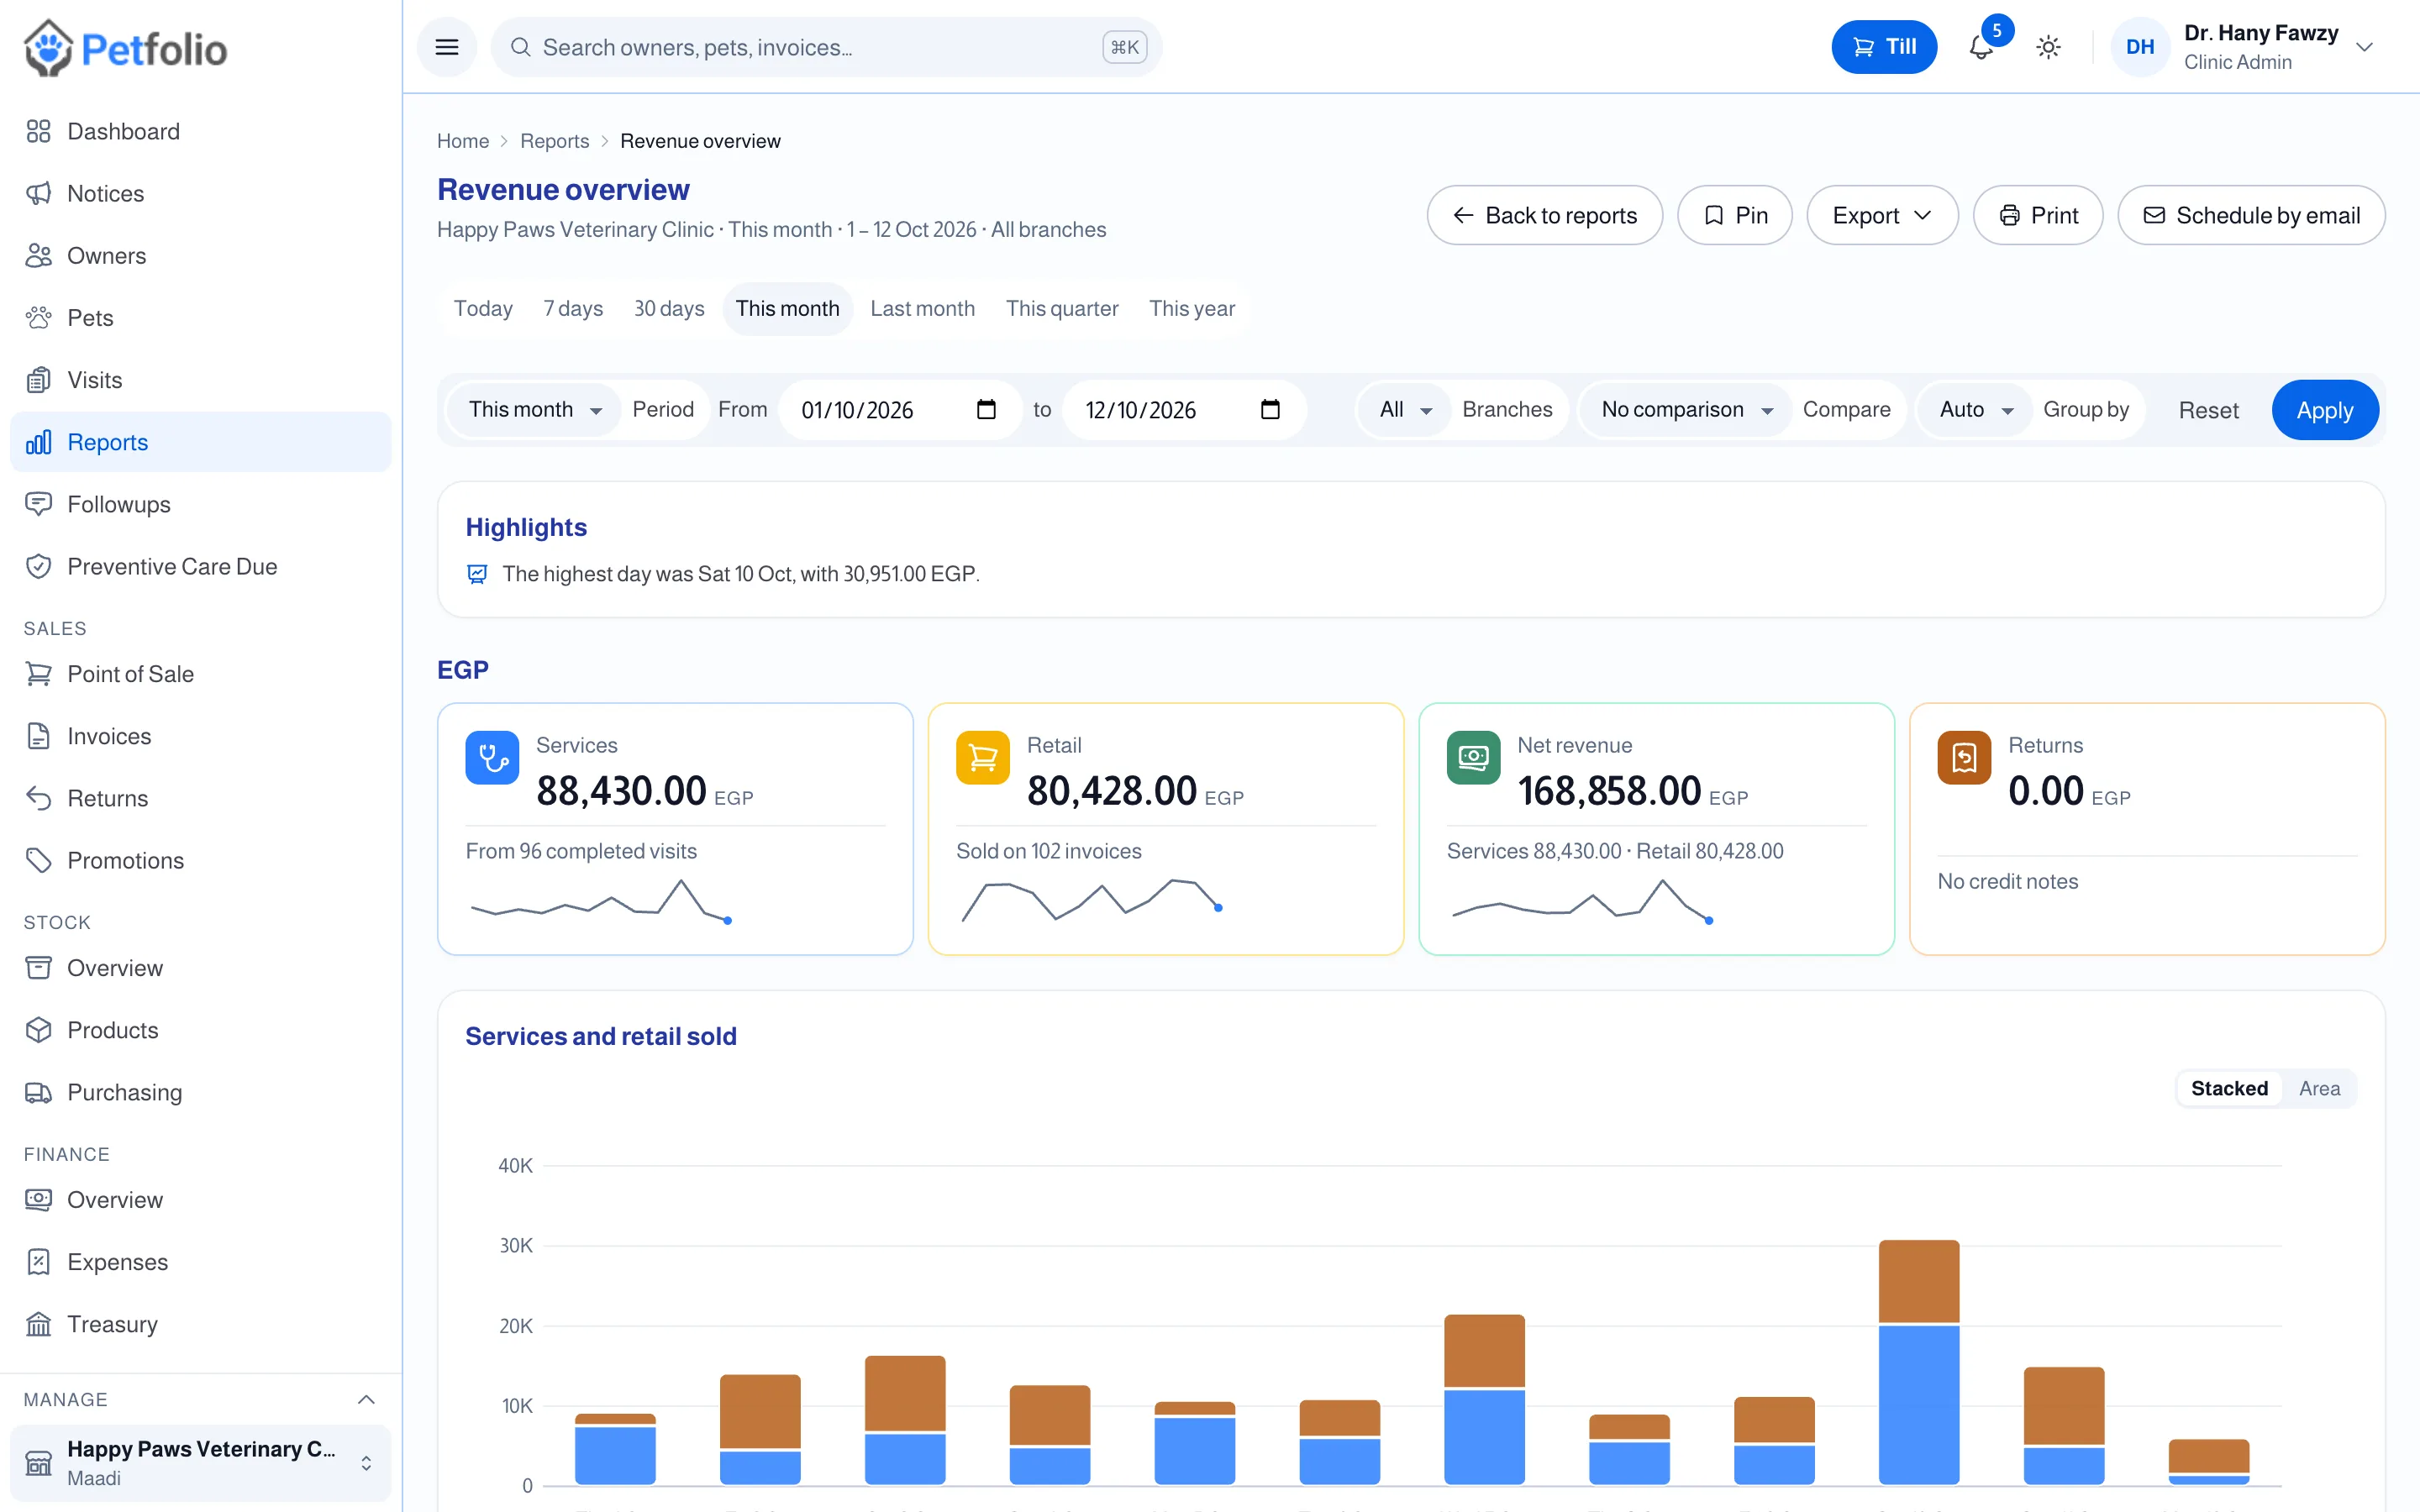Open Products in sidebar
The image size is (2420, 1512).
(200, 1030)
